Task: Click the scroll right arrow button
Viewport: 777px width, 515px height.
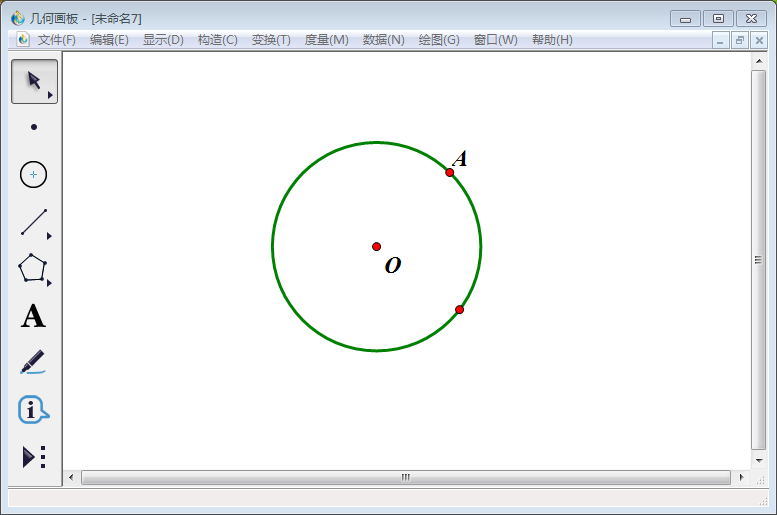Action: point(741,478)
